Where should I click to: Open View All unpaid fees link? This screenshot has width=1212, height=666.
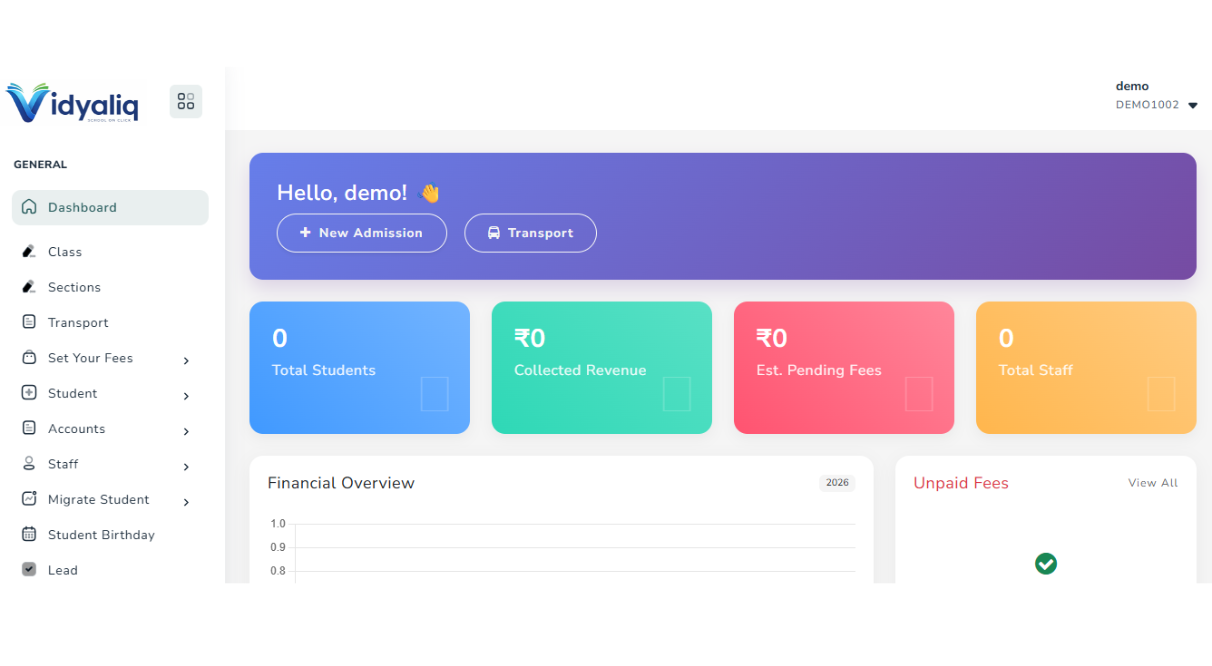[x=1153, y=483]
